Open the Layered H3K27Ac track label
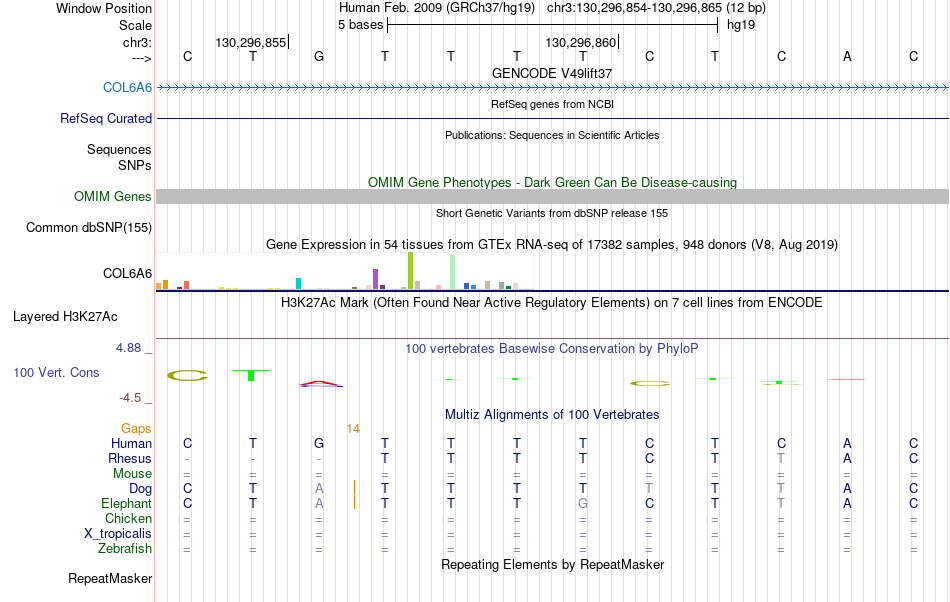The image size is (950, 602). [x=65, y=316]
